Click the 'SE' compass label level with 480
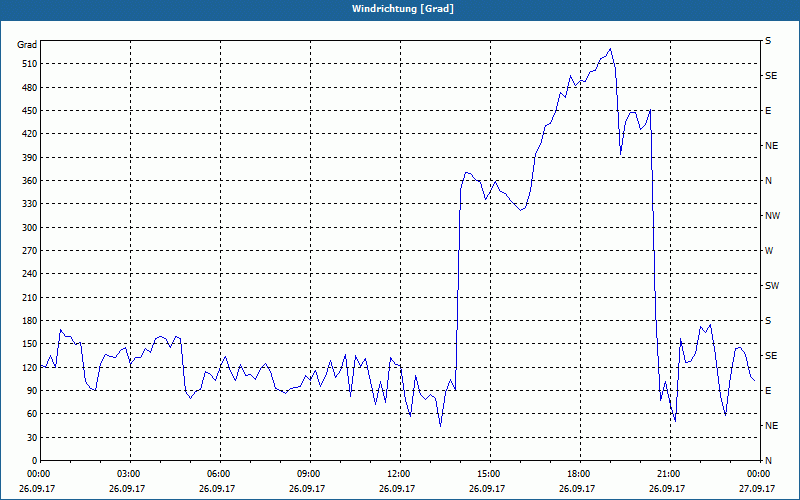 coord(771,76)
